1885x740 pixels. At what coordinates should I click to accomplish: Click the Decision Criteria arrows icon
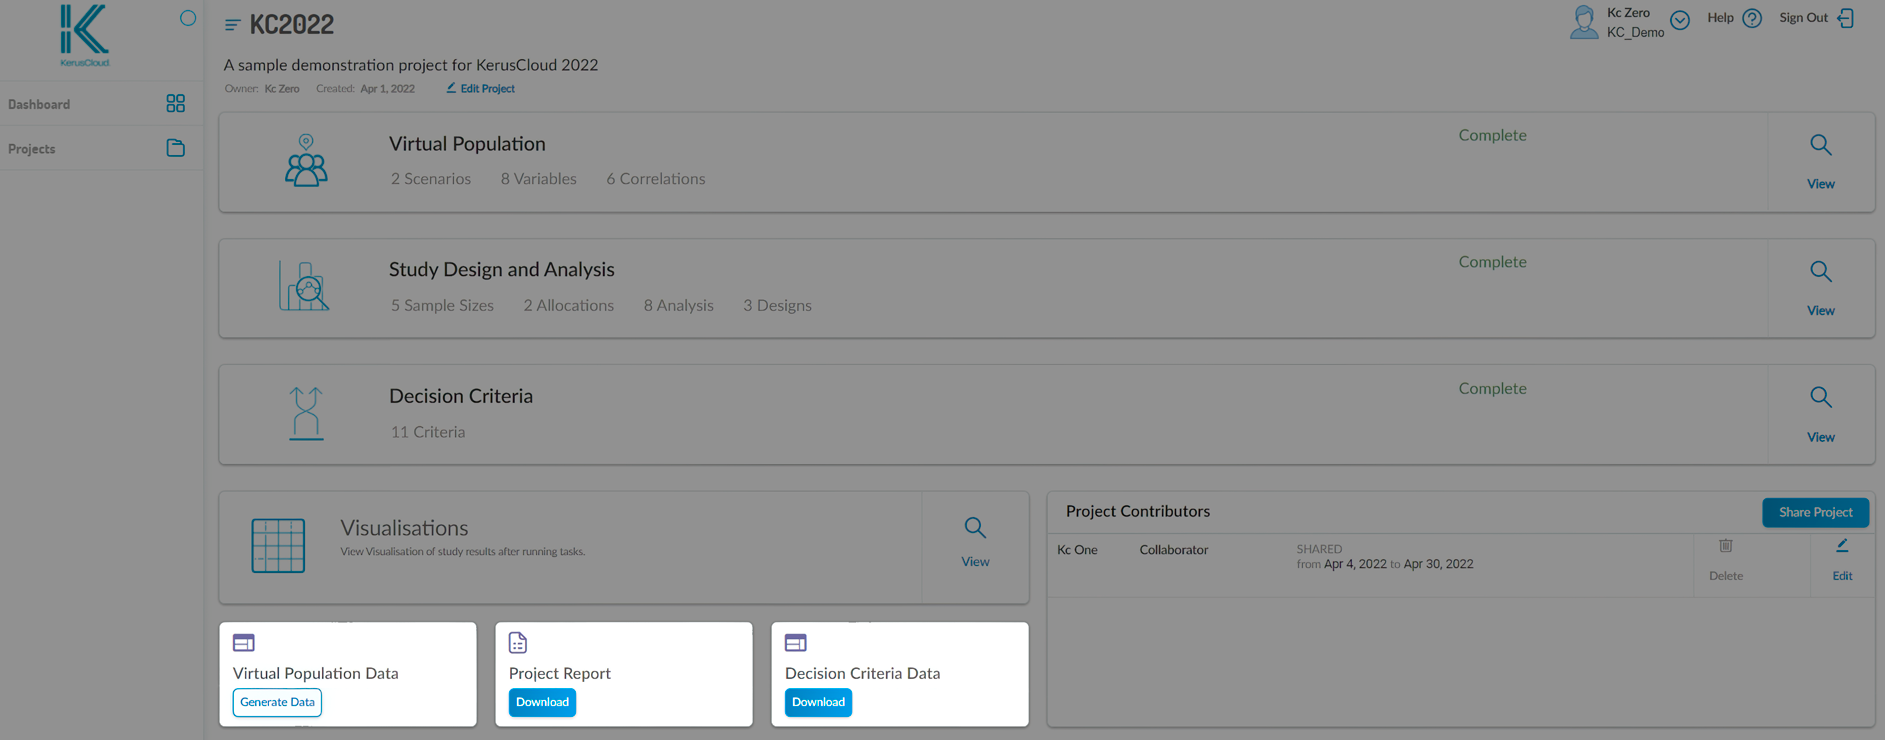[306, 413]
